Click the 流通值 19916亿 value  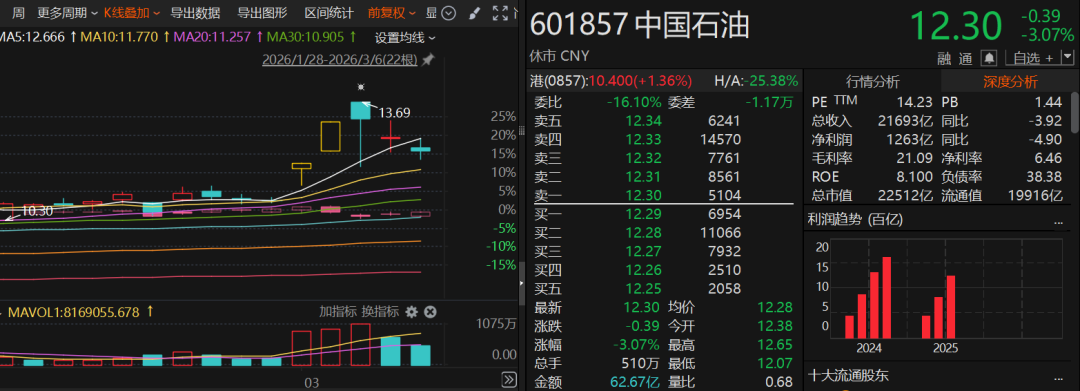(1035, 196)
